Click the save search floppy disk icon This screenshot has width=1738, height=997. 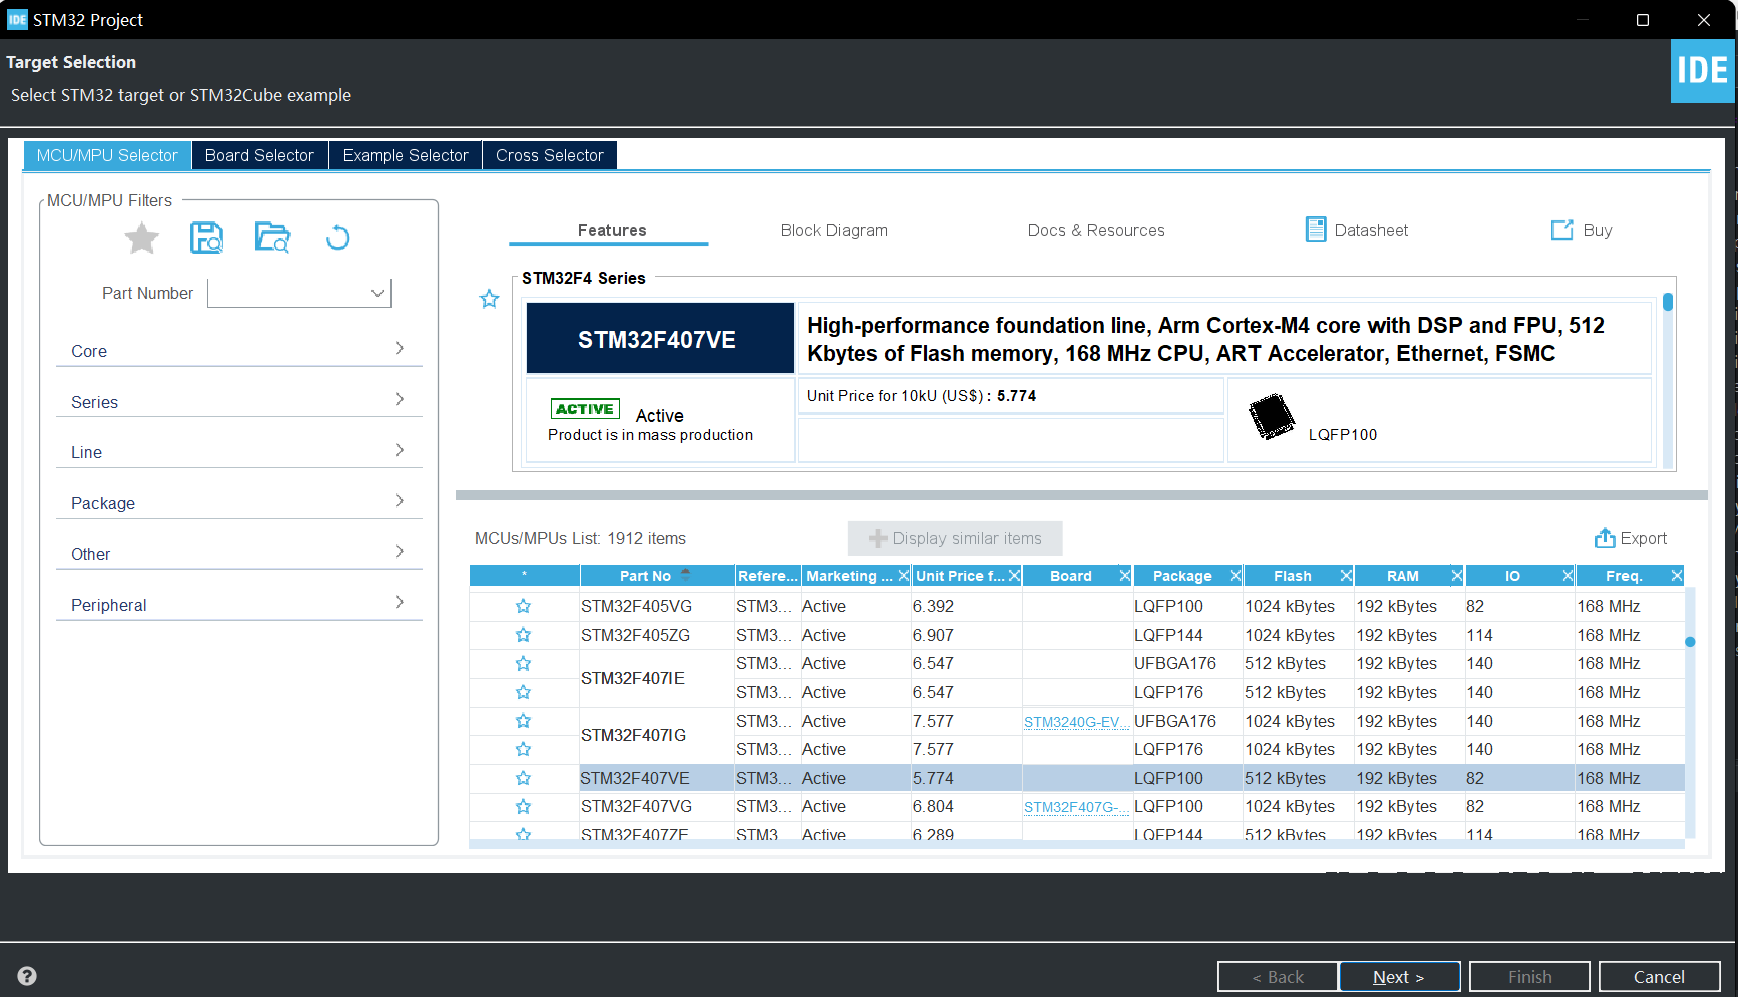pos(206,238)
